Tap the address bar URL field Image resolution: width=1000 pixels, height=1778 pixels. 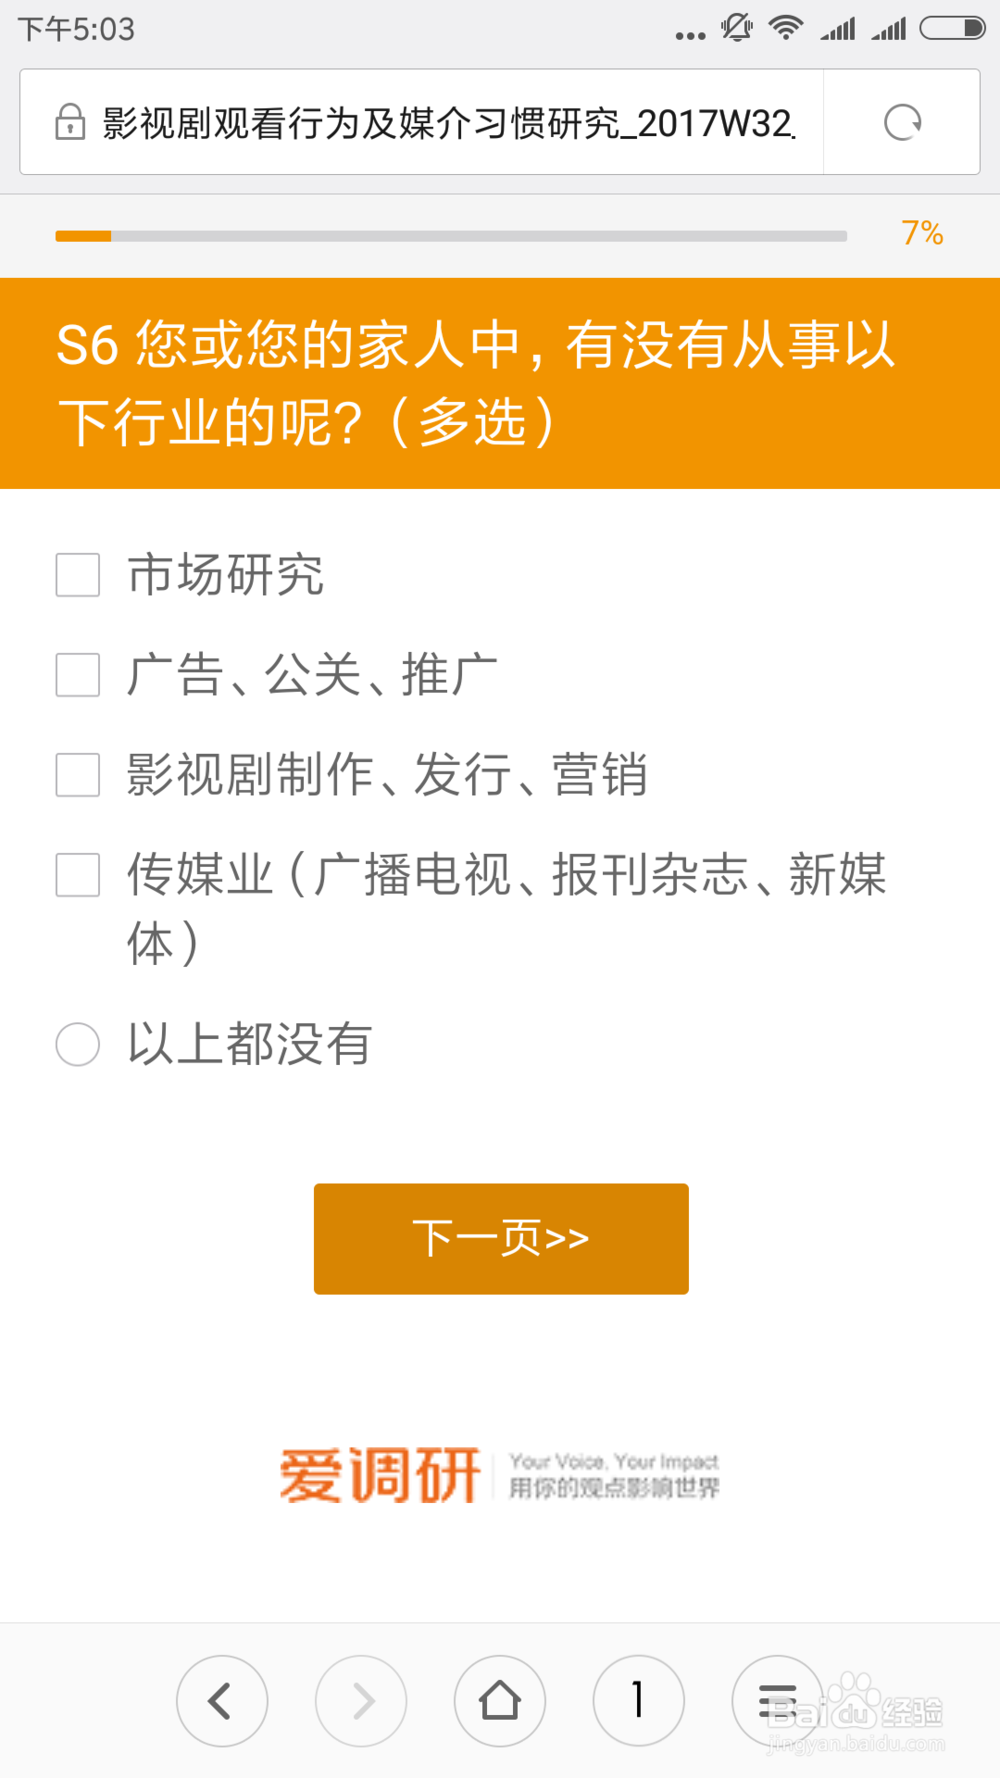coord(448,122)
